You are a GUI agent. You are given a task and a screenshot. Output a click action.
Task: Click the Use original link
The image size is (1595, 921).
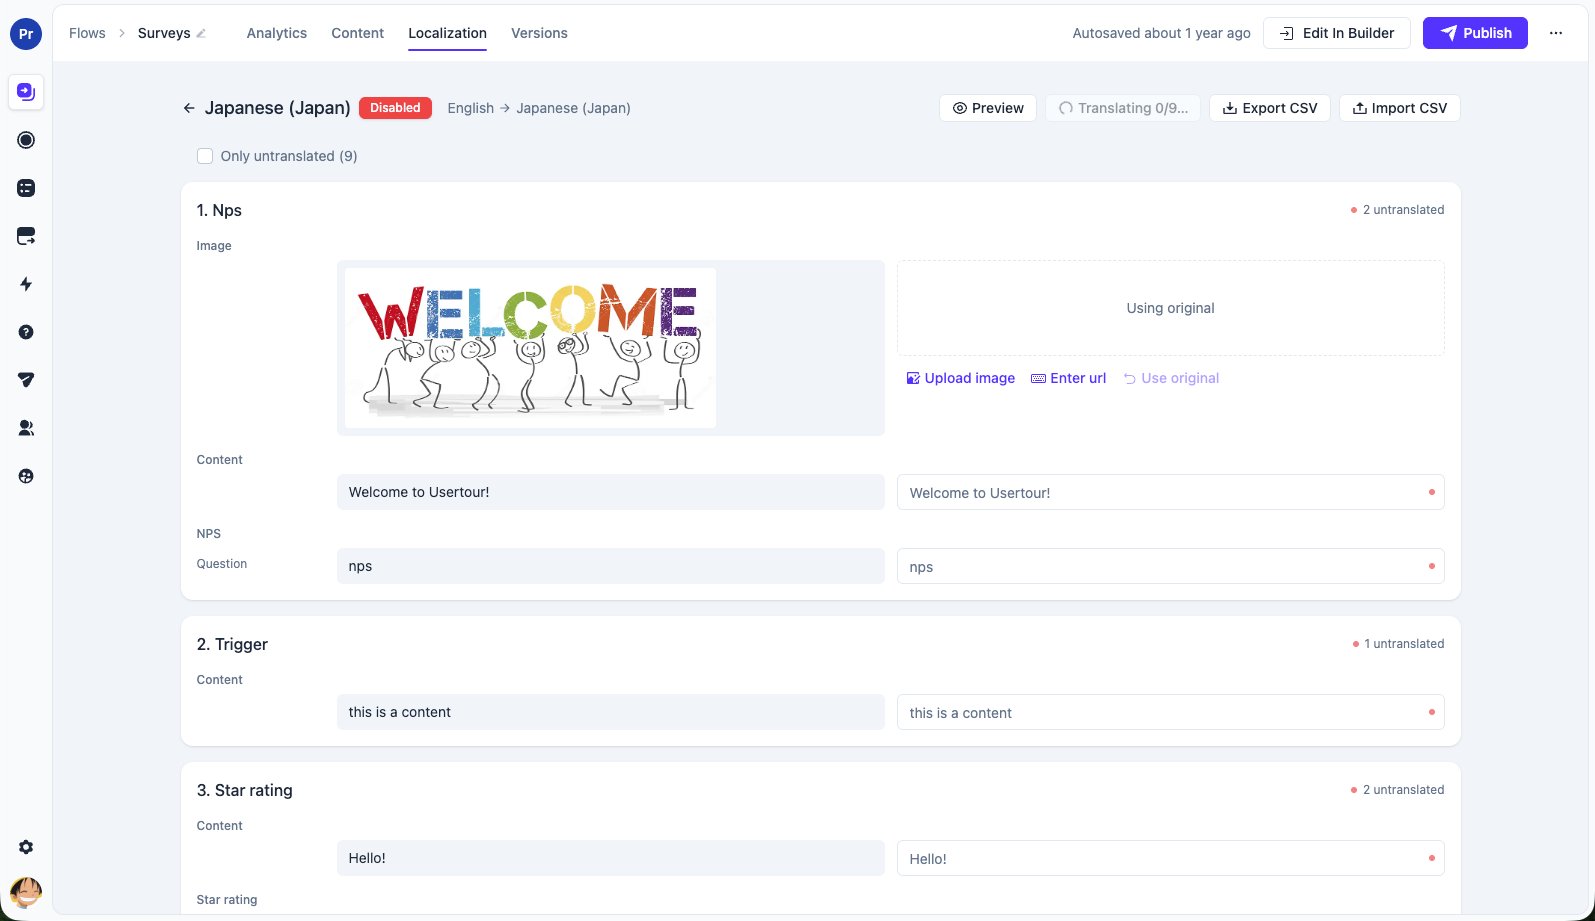click(1171, 378)
